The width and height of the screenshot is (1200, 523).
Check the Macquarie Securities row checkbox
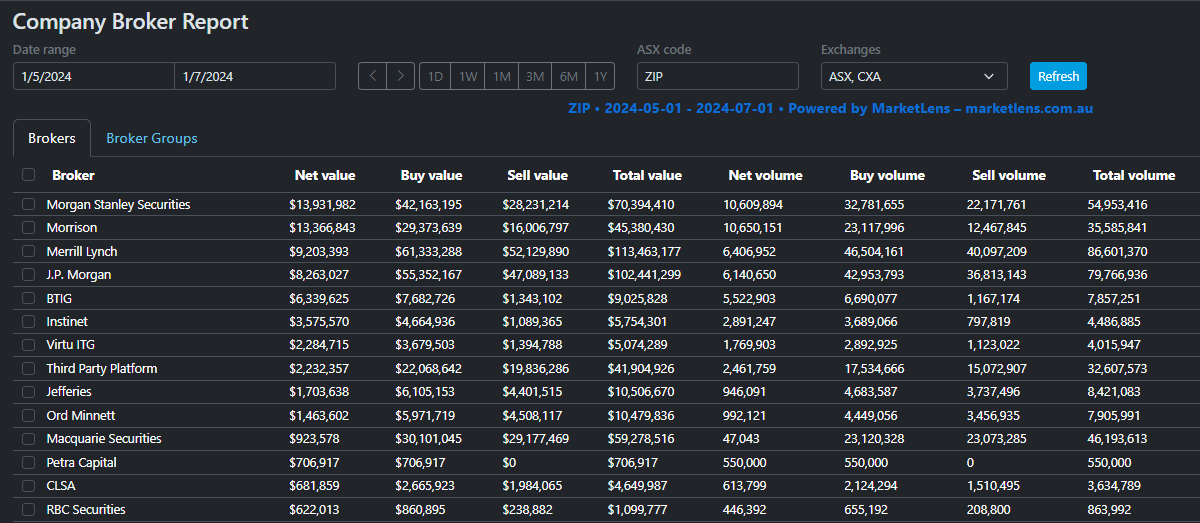28,439
